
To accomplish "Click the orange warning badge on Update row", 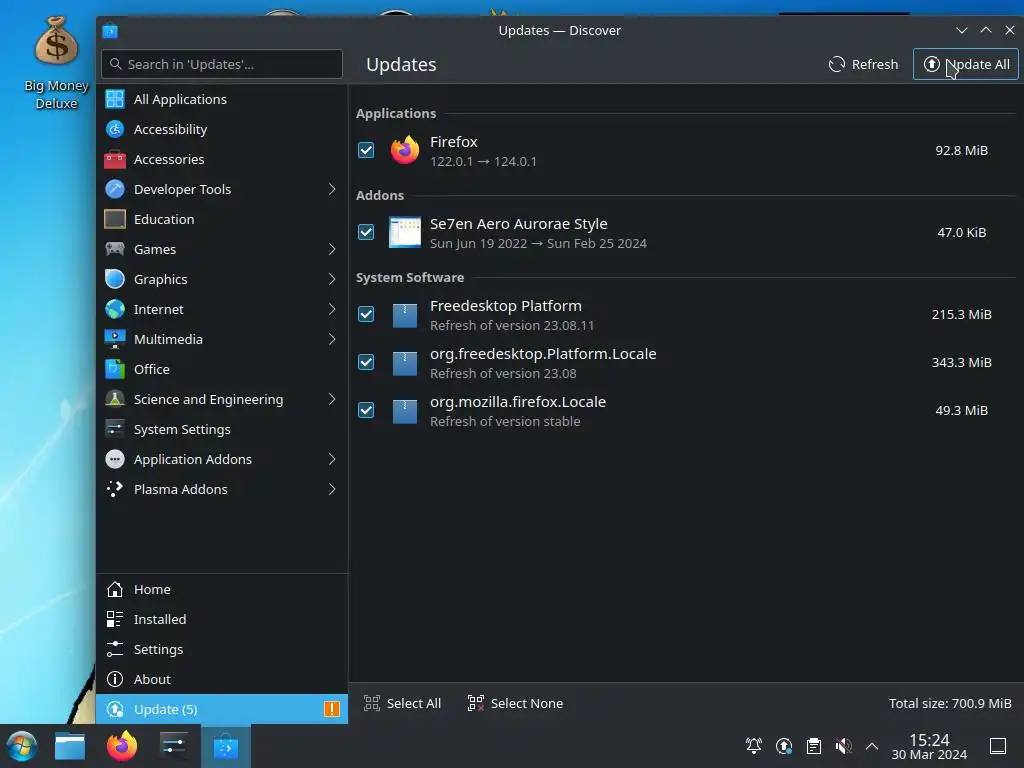I will (x=332, y=709).
